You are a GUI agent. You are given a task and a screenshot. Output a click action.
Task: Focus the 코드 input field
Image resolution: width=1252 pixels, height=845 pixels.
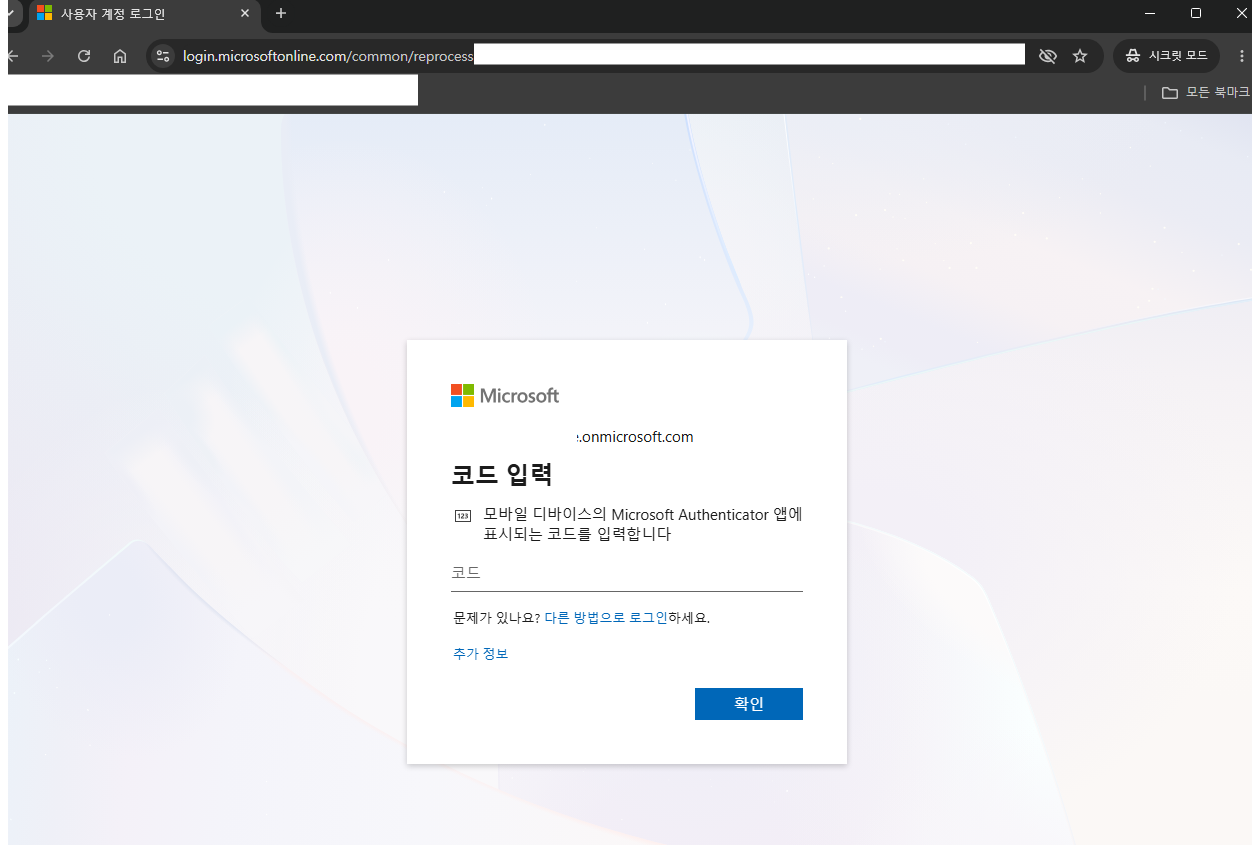(627, 573)
